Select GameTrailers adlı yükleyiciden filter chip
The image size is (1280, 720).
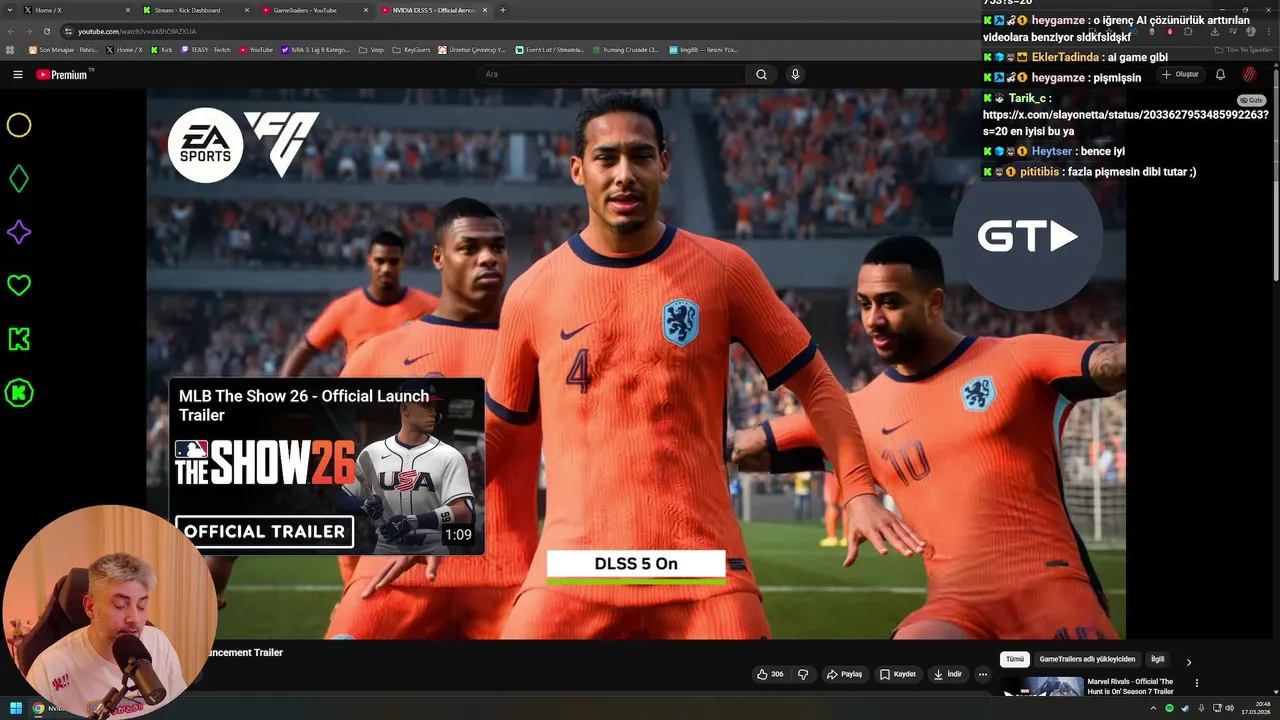[x=1087, y=659]
